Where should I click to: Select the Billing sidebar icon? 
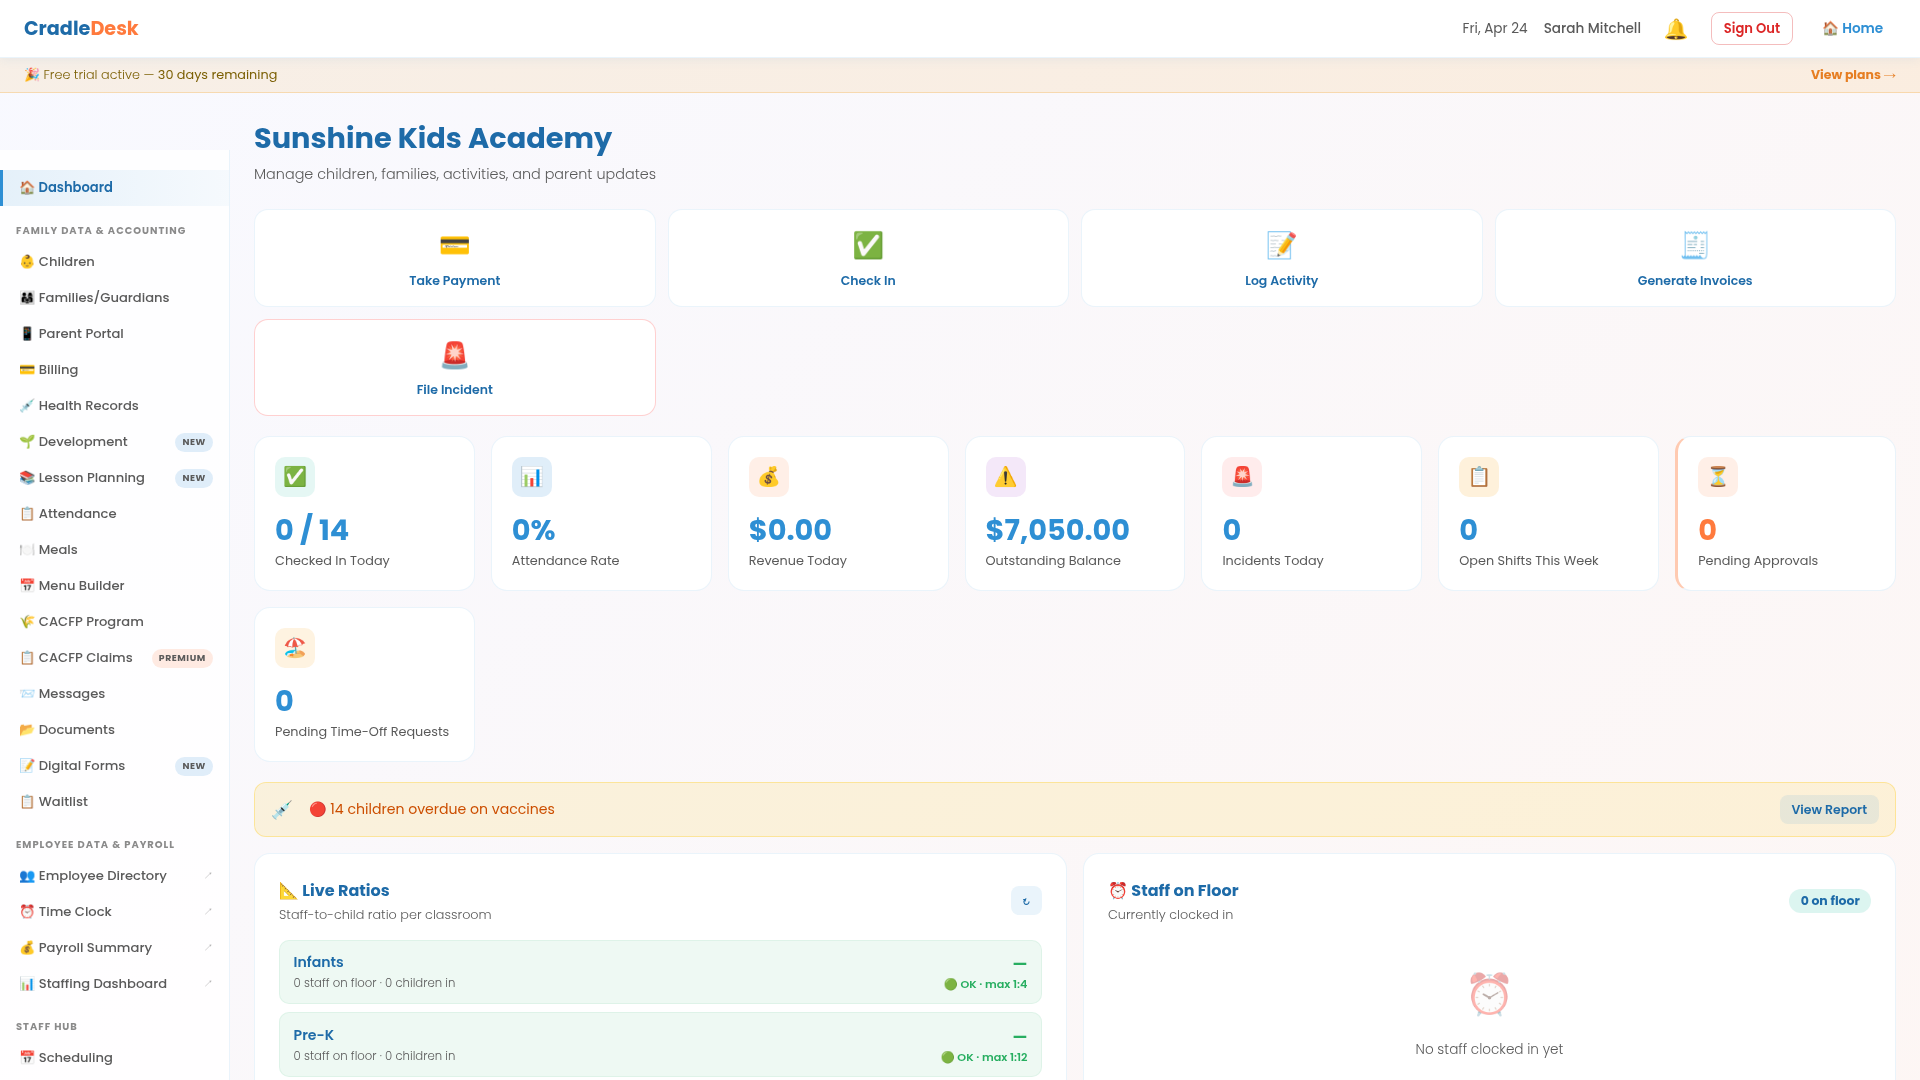pos(26,369)
